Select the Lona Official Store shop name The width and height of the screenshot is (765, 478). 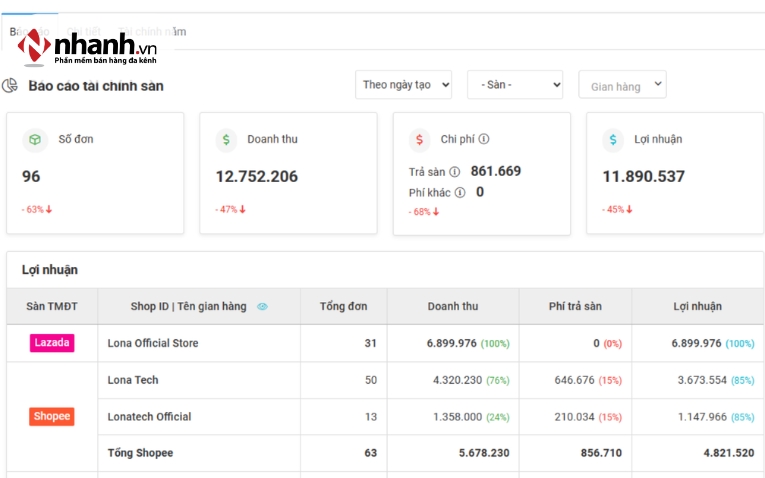pos(153,343)
